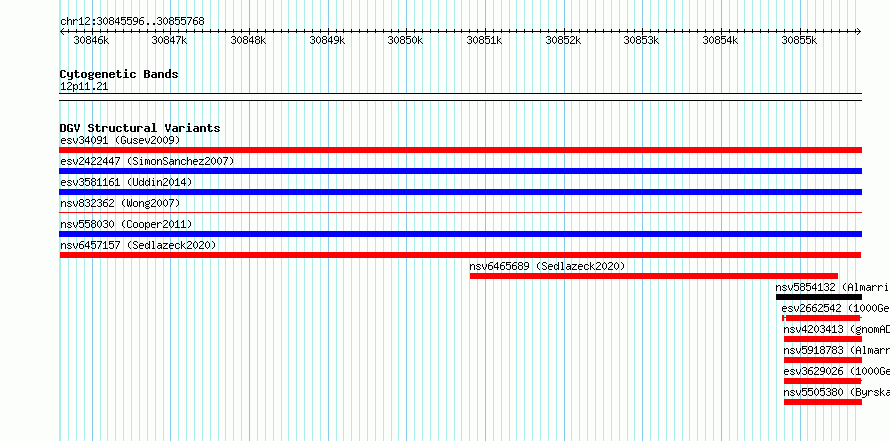The height and width of the screenshot is (441, 890).
Task: Click the 12p11.21 band label
Action: (x=84, y=87)
